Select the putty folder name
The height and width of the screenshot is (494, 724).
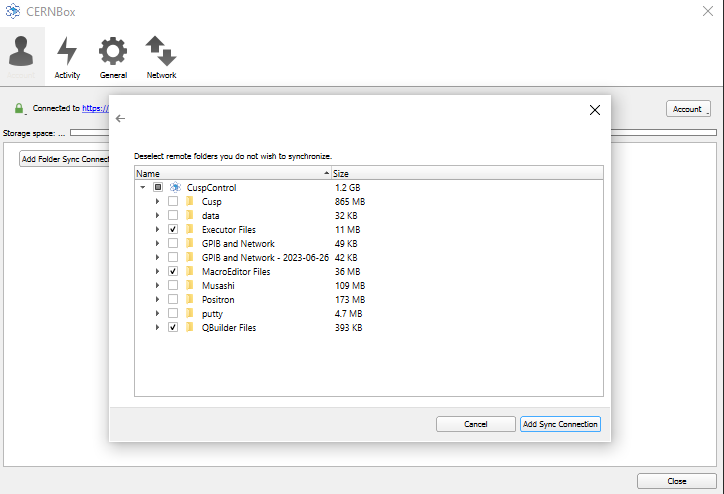pos(212,314)
